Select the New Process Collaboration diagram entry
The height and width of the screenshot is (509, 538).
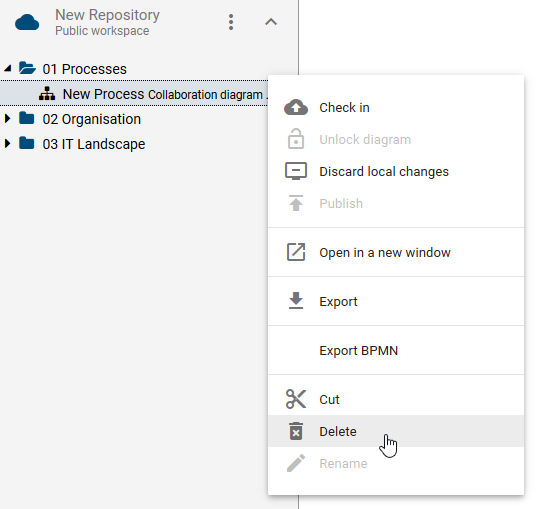pyautogui.click(x=134, y=94)
